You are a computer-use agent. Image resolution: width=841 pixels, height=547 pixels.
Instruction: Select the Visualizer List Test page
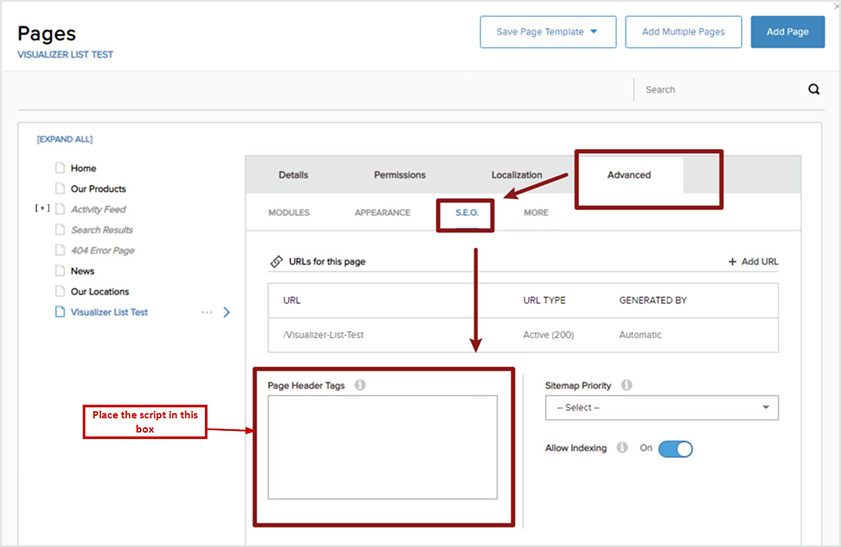109,312
